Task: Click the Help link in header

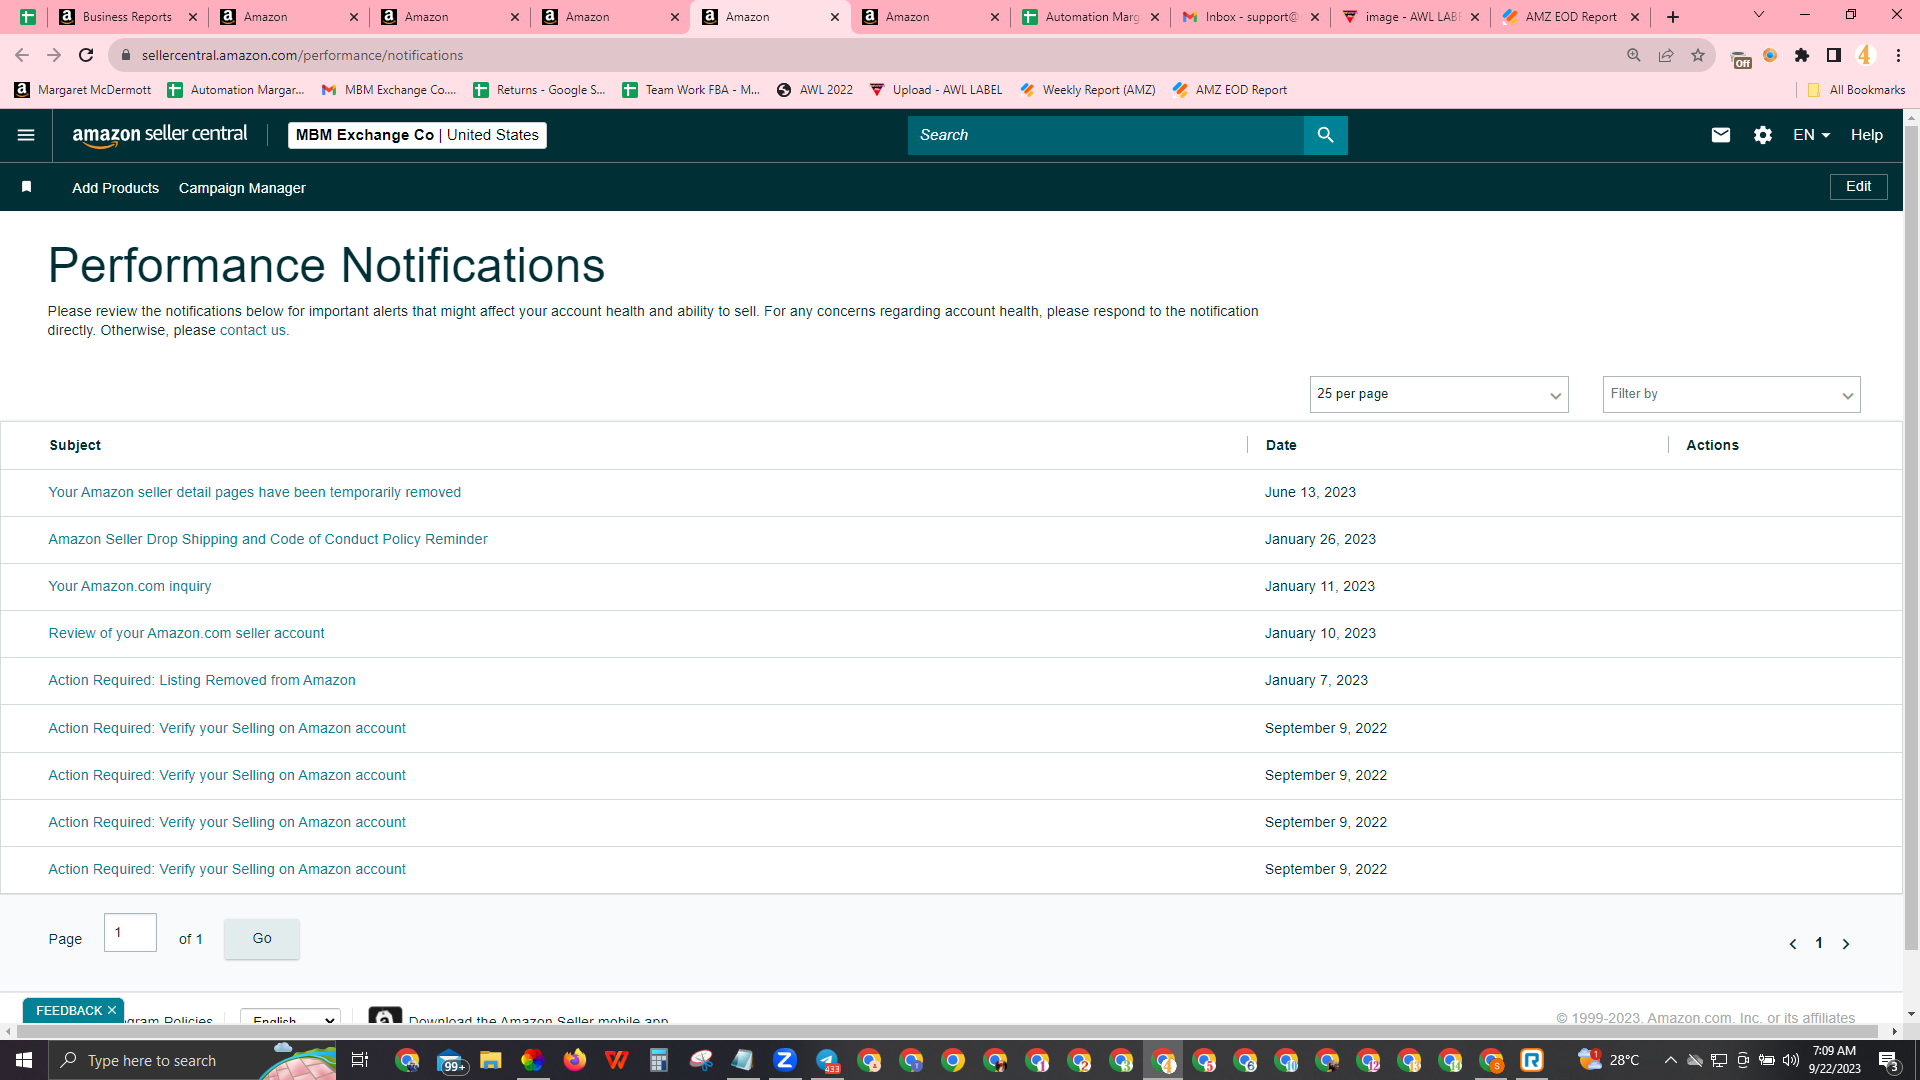Action: click(x=1866, y=135)
